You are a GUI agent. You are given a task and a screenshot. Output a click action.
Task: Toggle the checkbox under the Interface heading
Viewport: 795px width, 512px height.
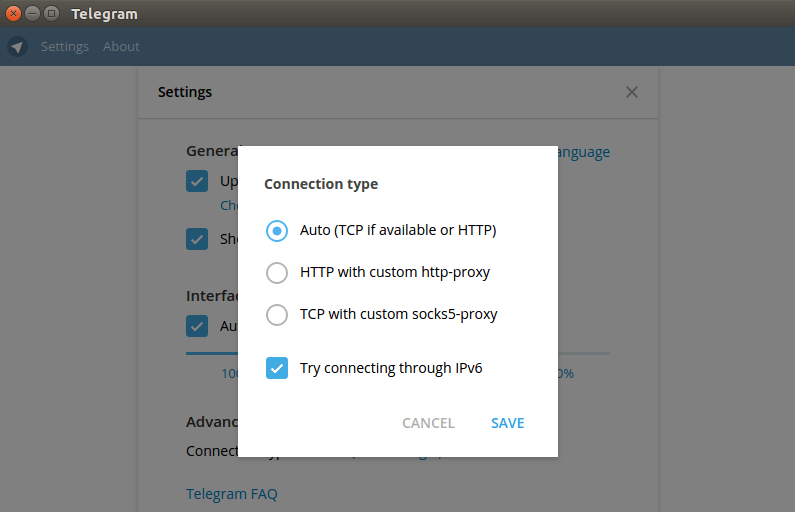pos(197,326)
